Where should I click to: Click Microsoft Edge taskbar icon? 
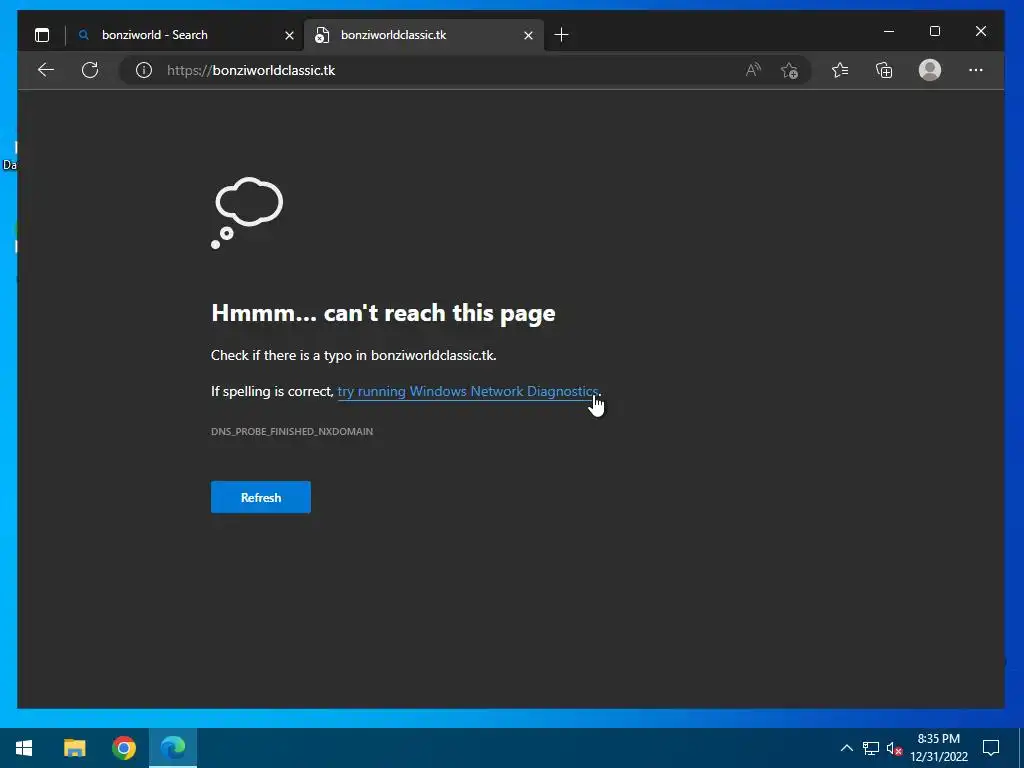pos(173,748)
